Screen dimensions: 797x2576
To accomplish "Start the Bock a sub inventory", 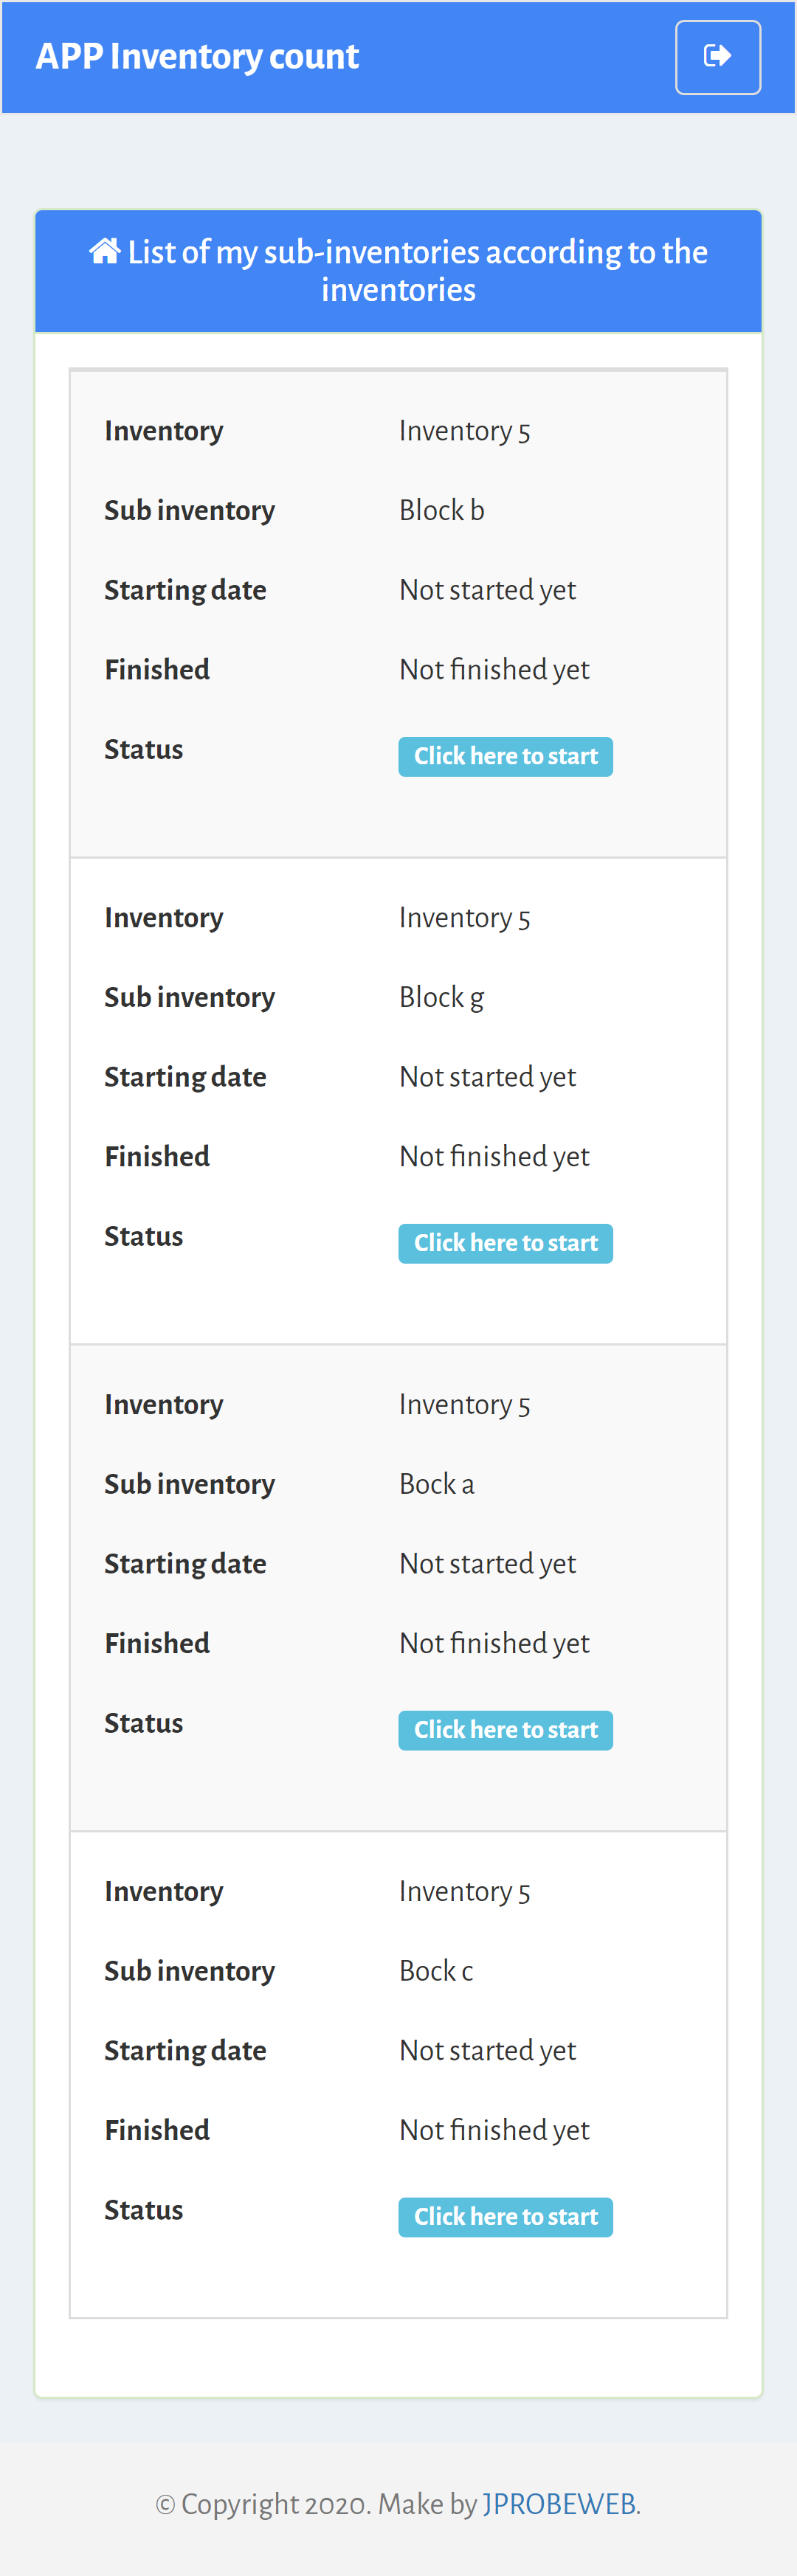I will click(505, 1731).
